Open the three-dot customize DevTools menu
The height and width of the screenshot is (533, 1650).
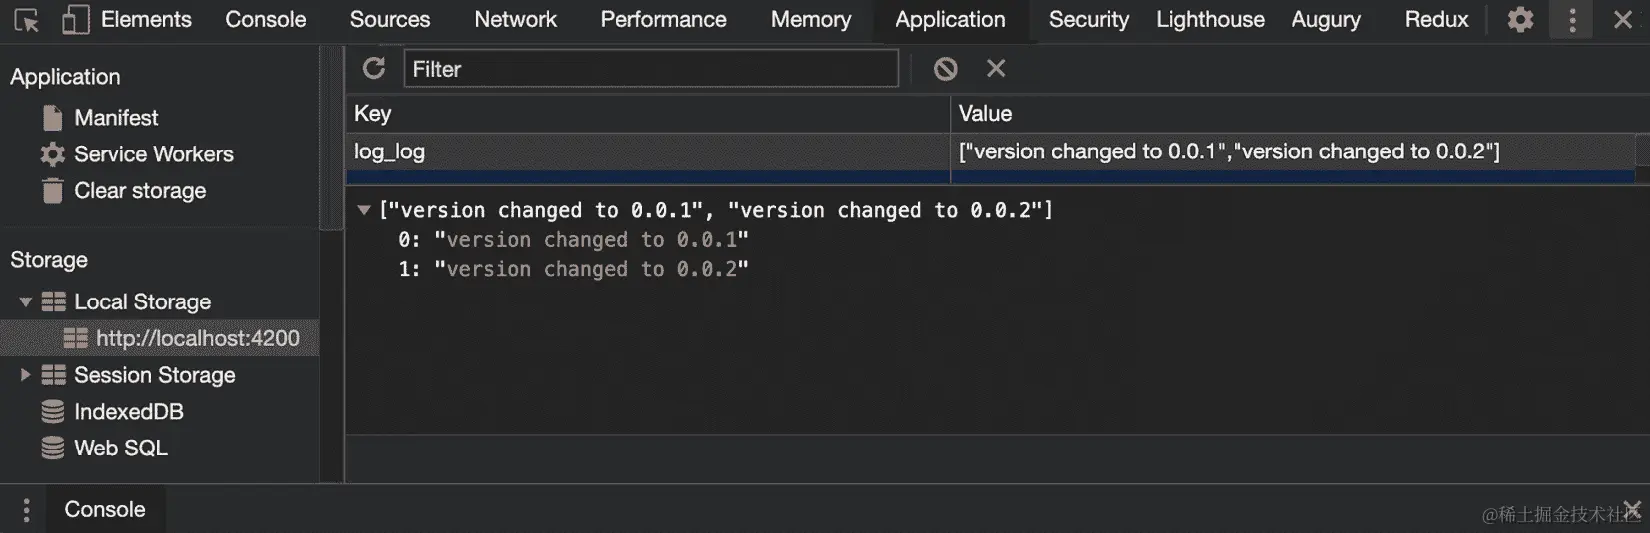pyautogui.click(x=1572, y=20)
